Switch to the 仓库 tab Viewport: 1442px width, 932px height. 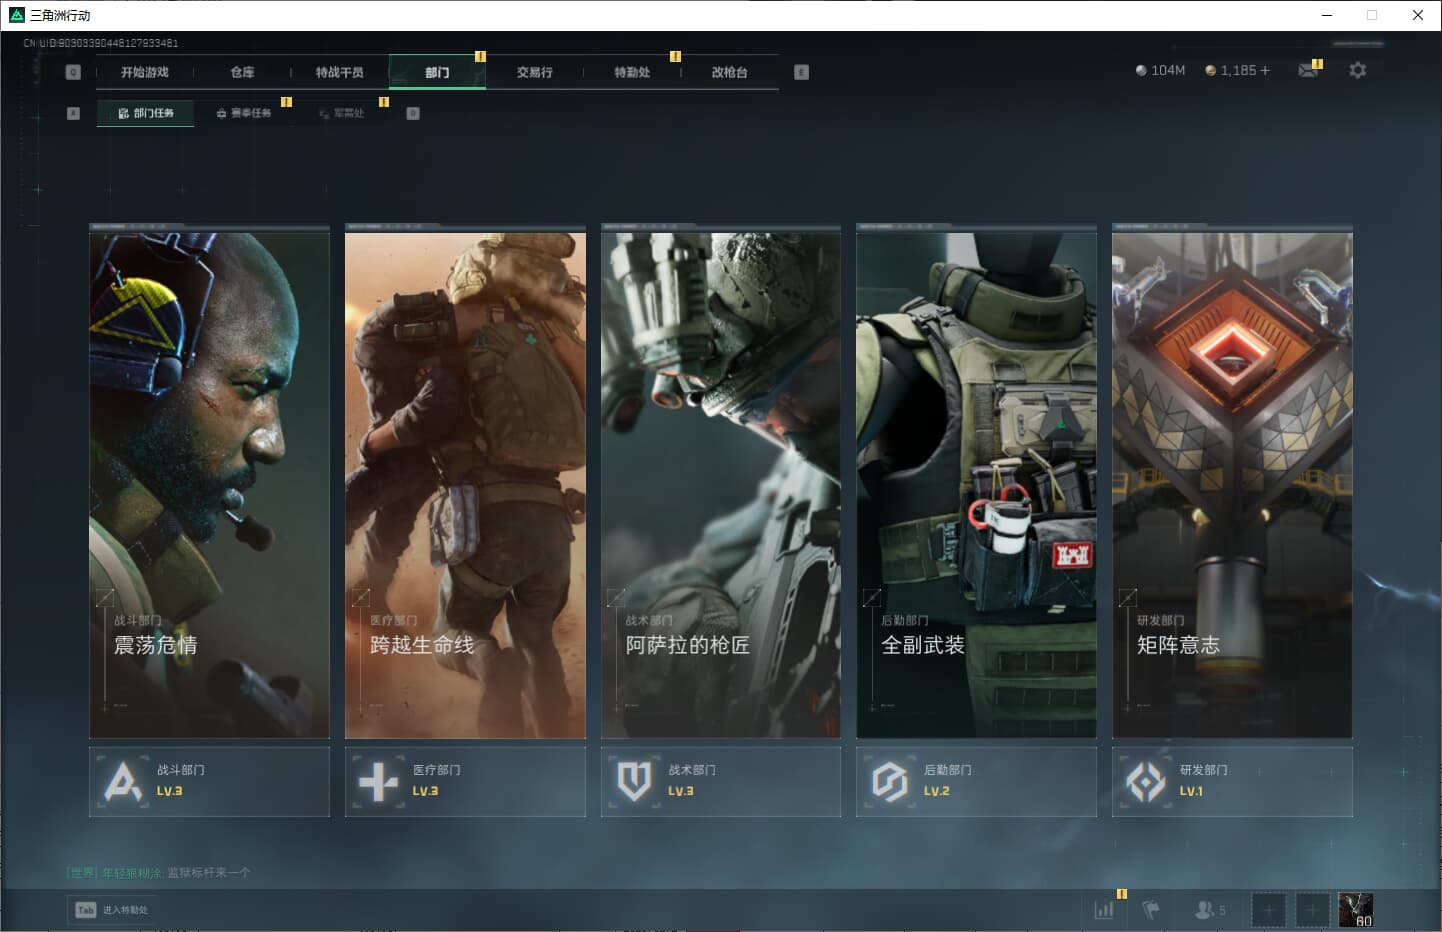click(x=242, y=72)
